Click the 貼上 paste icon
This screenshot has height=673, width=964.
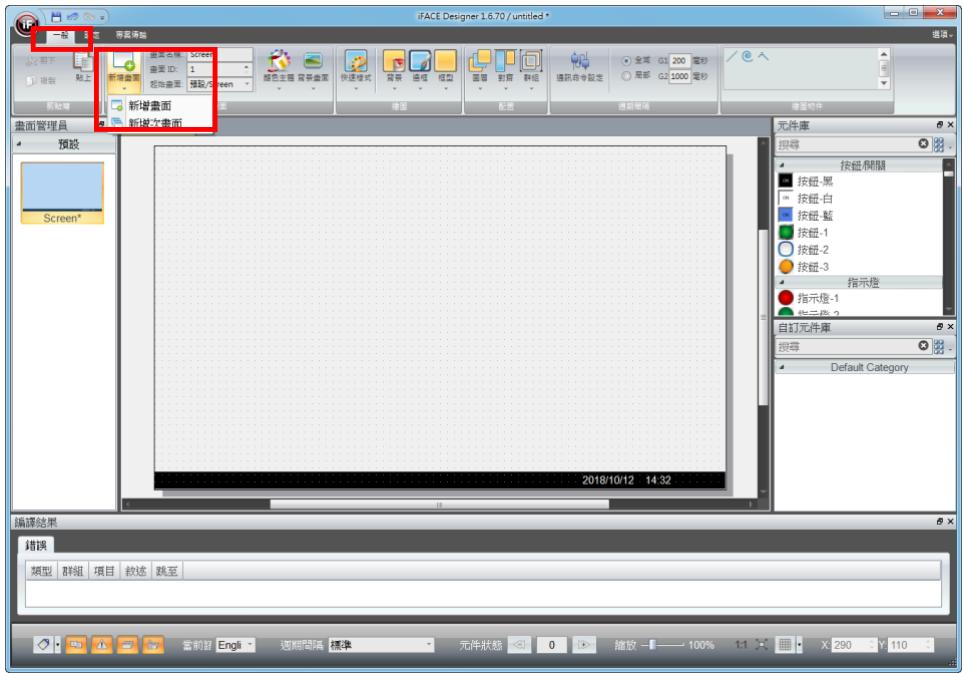click(82, 67)
